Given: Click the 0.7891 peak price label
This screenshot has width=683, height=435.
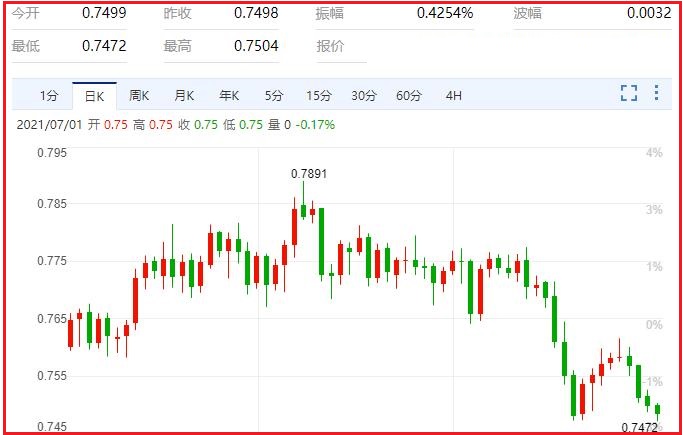Looking at the screenshot, I should coord(309,174).
